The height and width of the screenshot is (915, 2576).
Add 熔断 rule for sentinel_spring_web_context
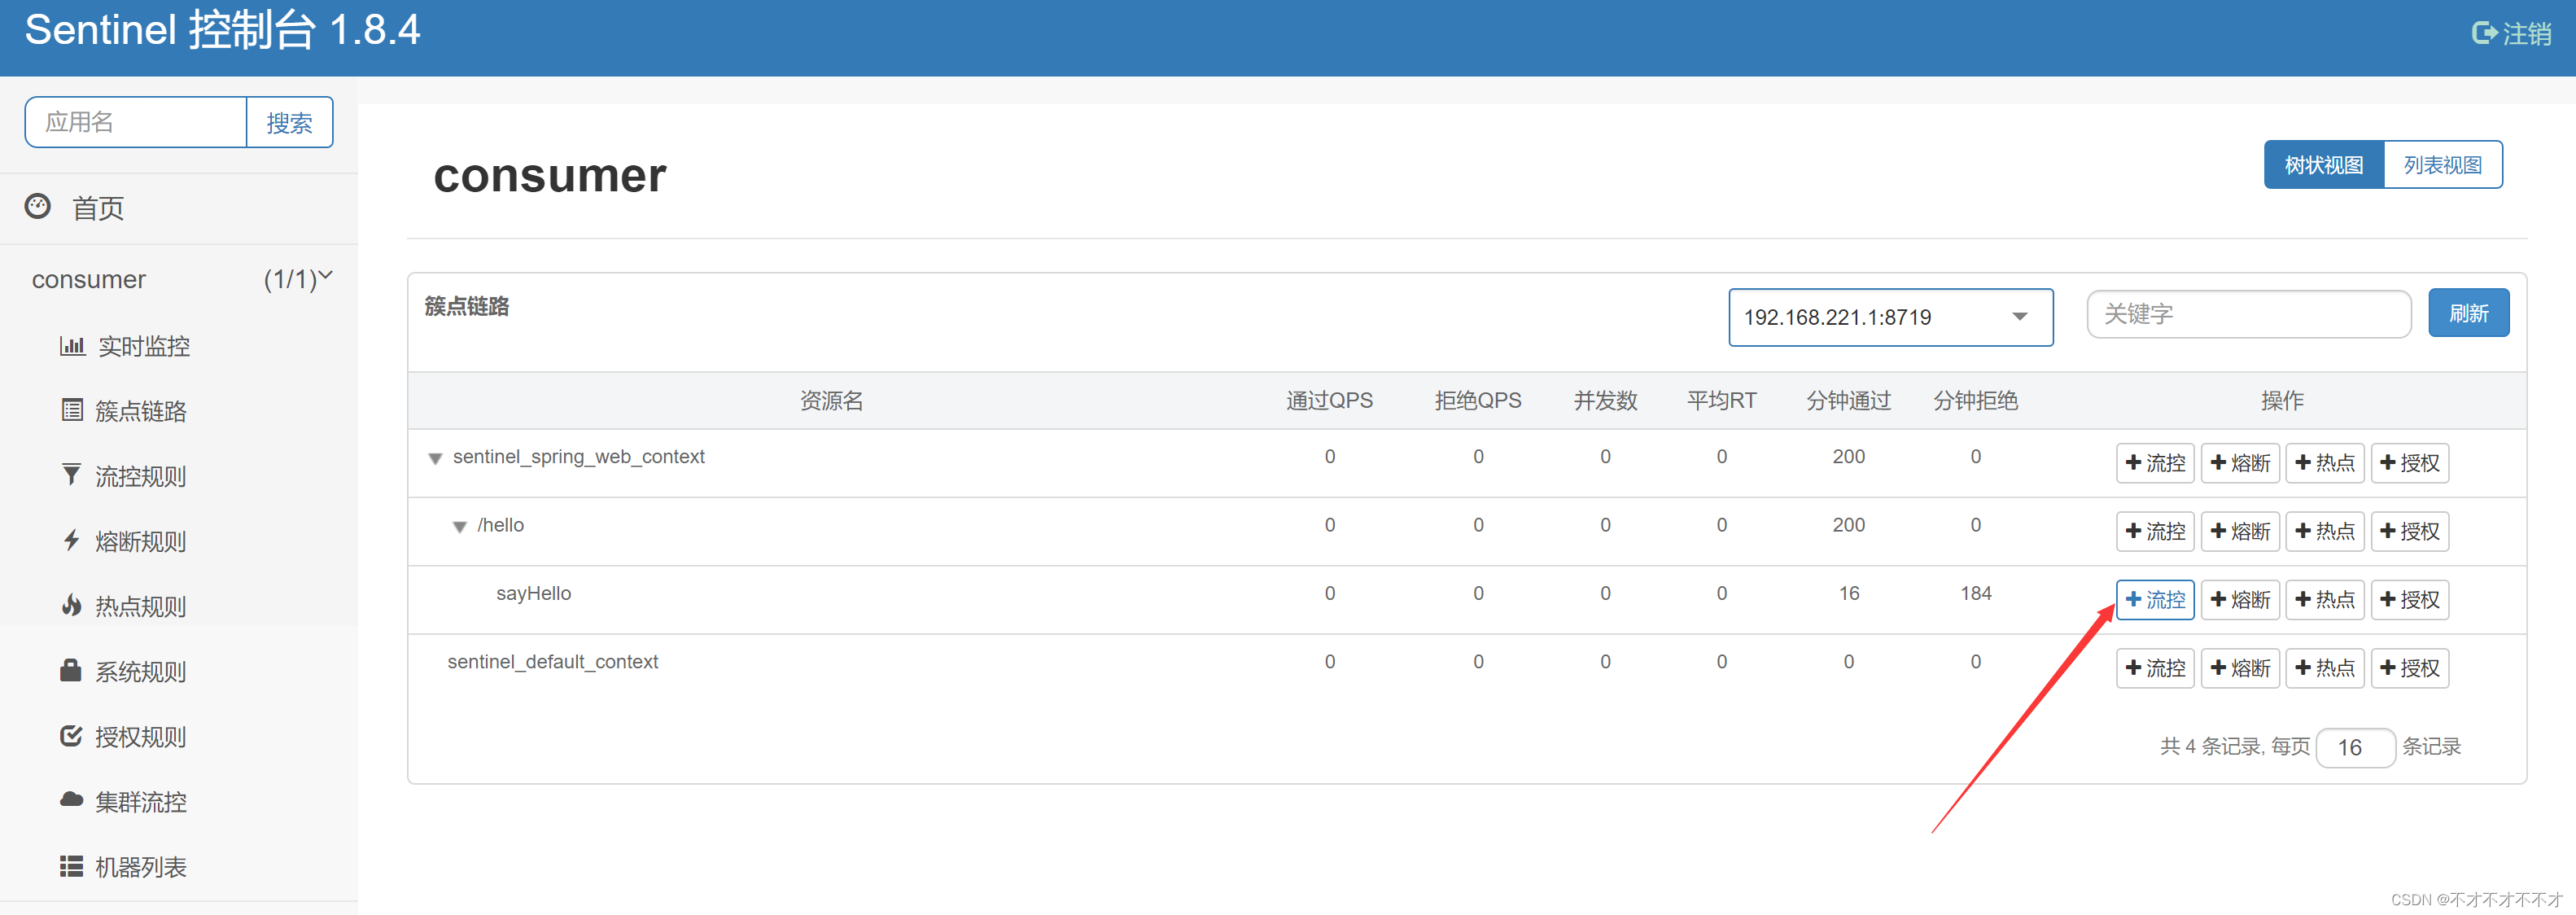pos(2240,463)
